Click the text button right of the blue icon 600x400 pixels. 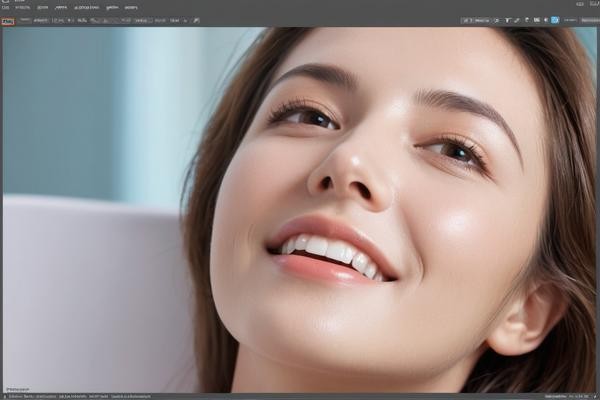(568, 20)
